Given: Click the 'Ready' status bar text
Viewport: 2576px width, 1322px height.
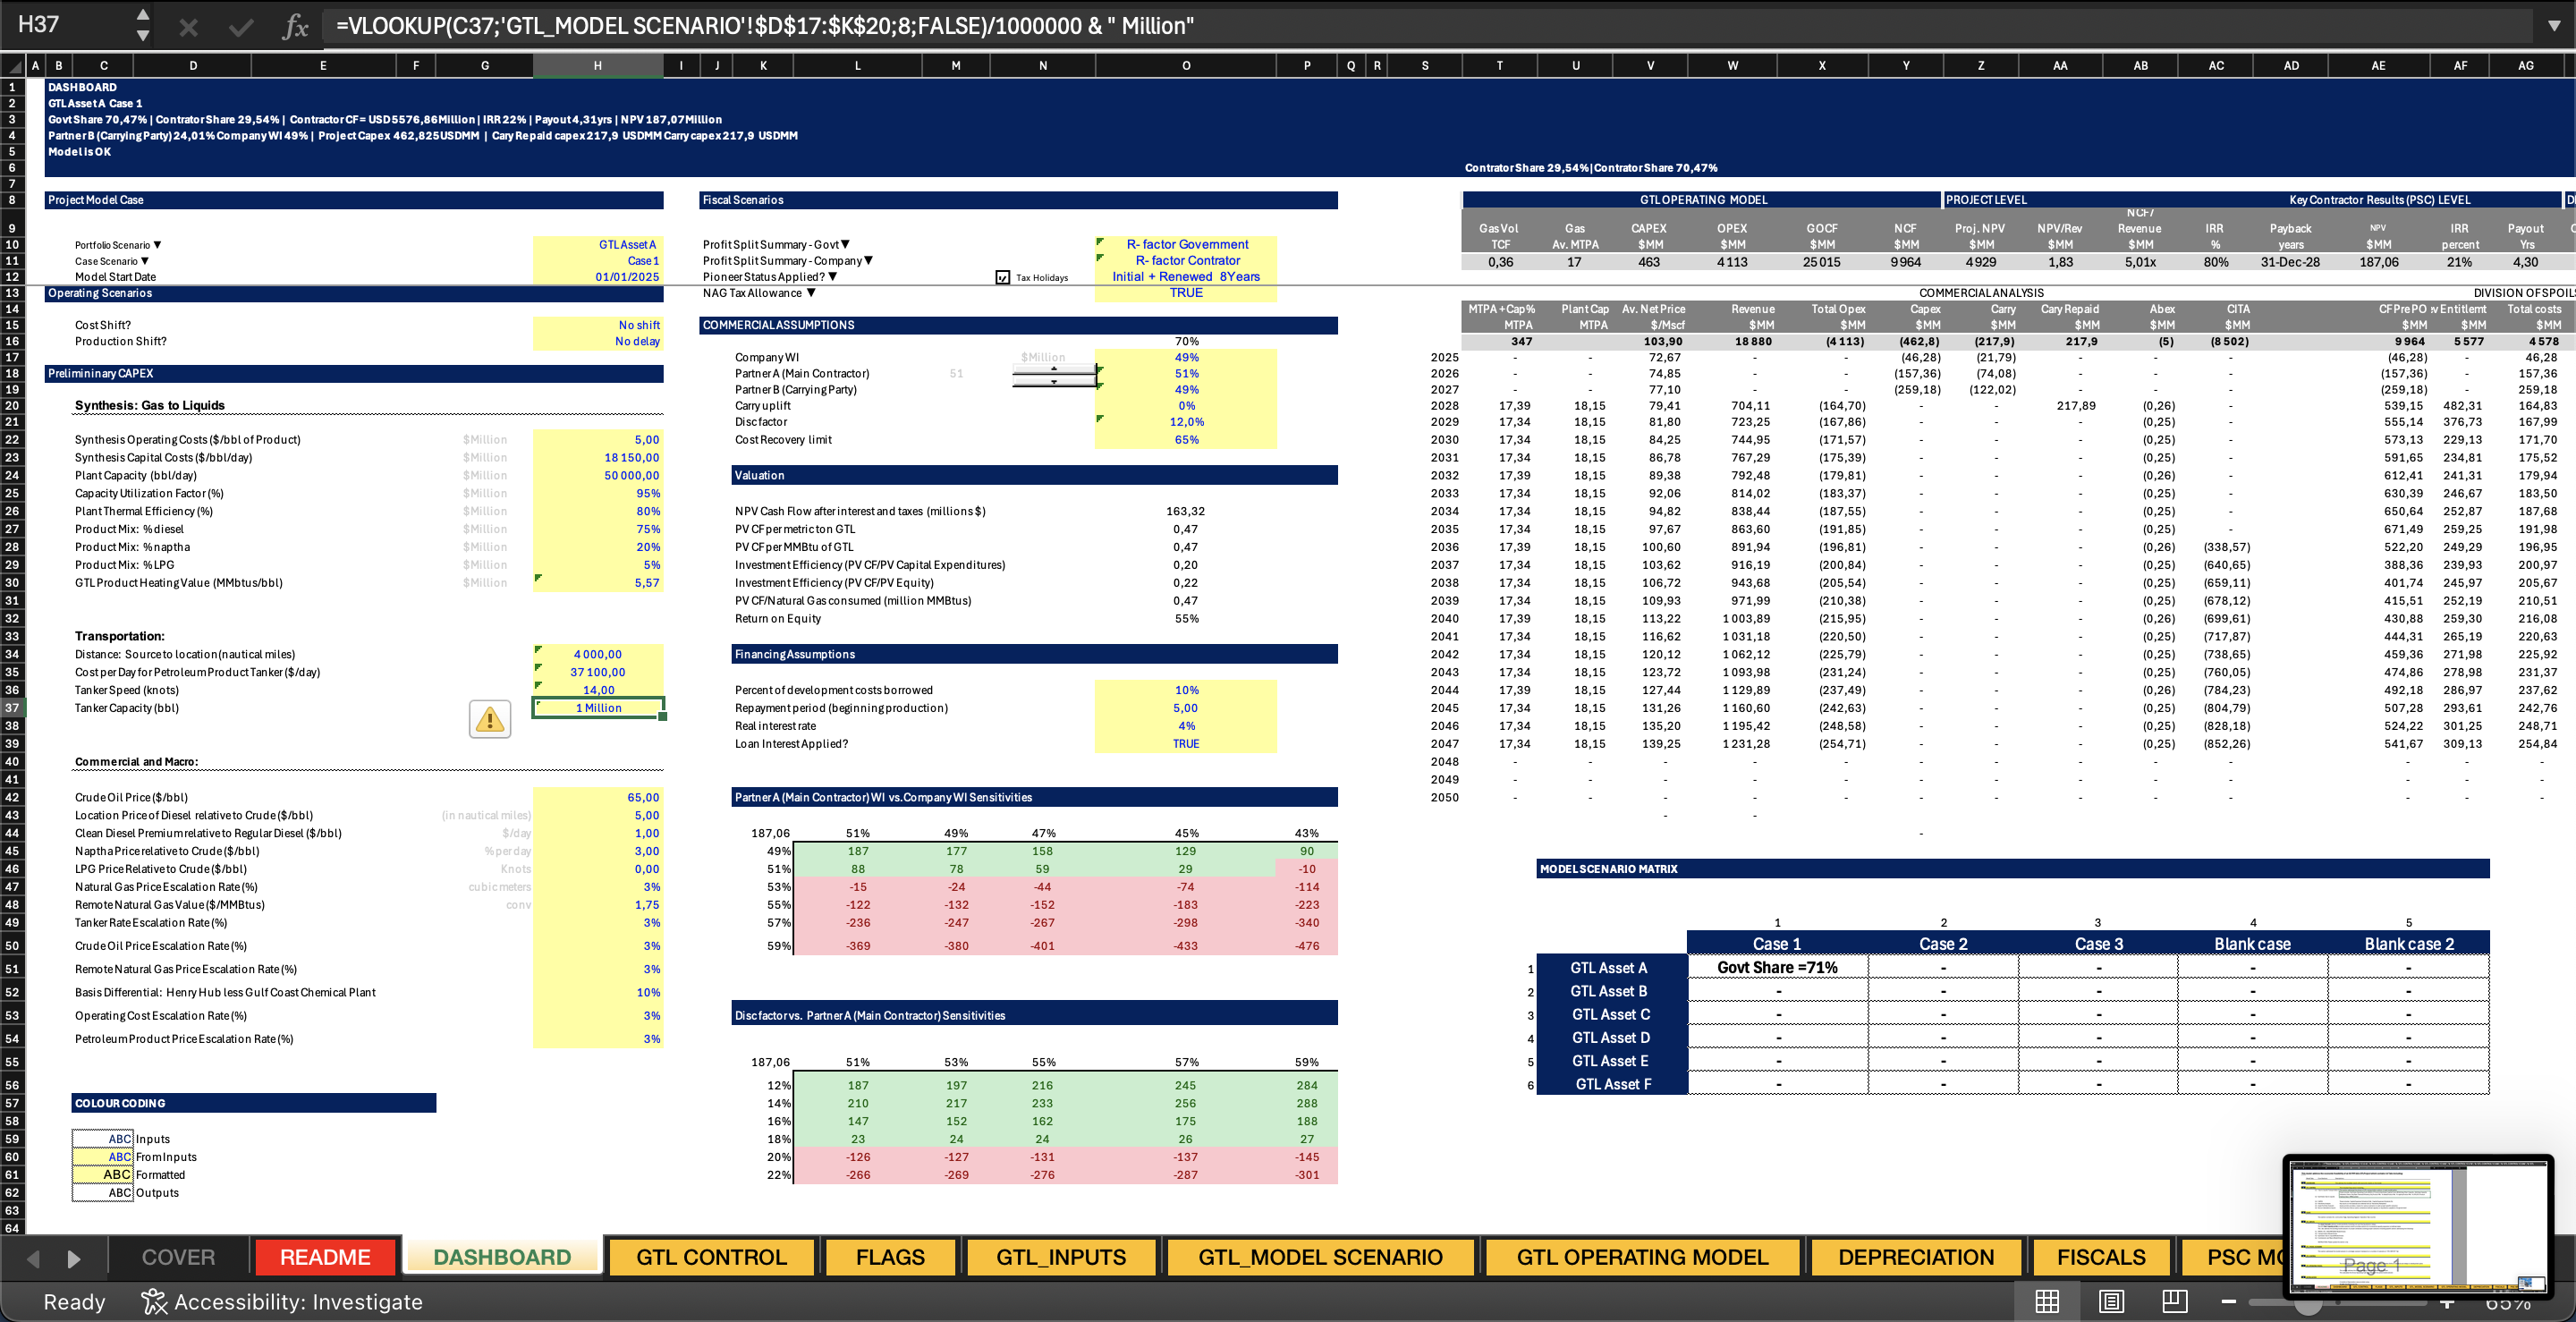Looking at the screenshot, I should click(x=74, y=1302).
